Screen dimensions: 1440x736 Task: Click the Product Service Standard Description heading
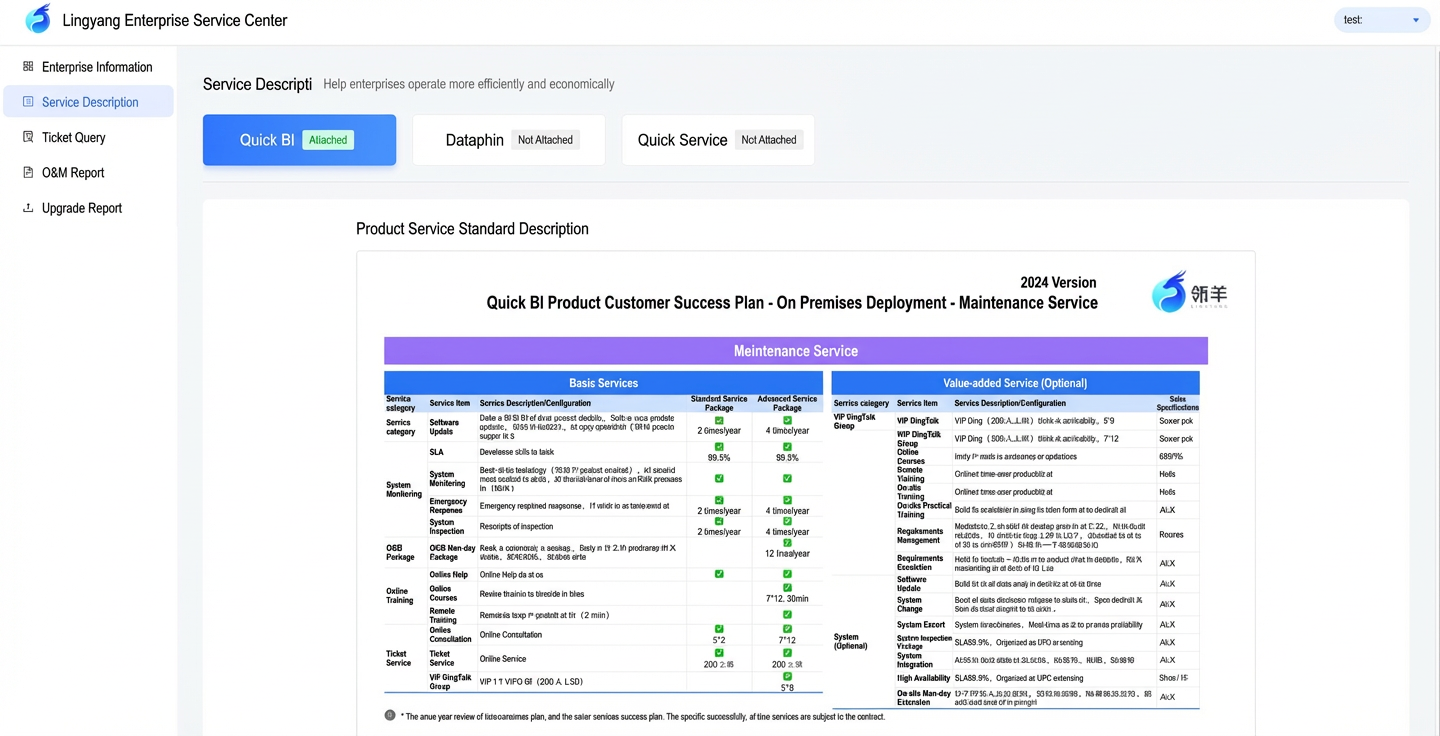472,229
